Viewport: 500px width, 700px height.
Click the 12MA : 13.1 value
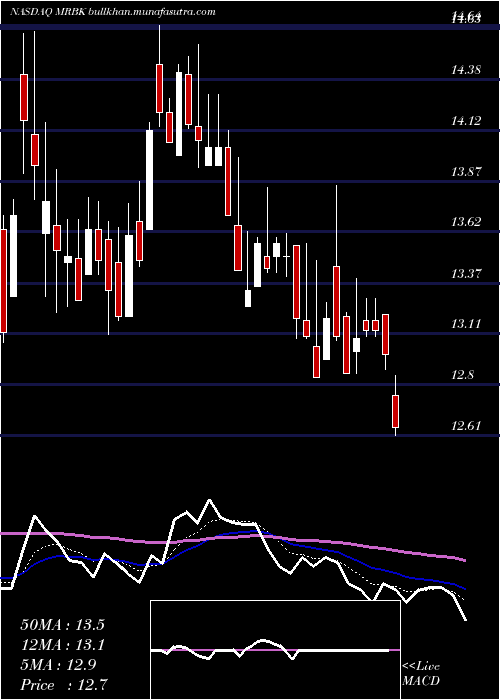(x=62, y=645)
